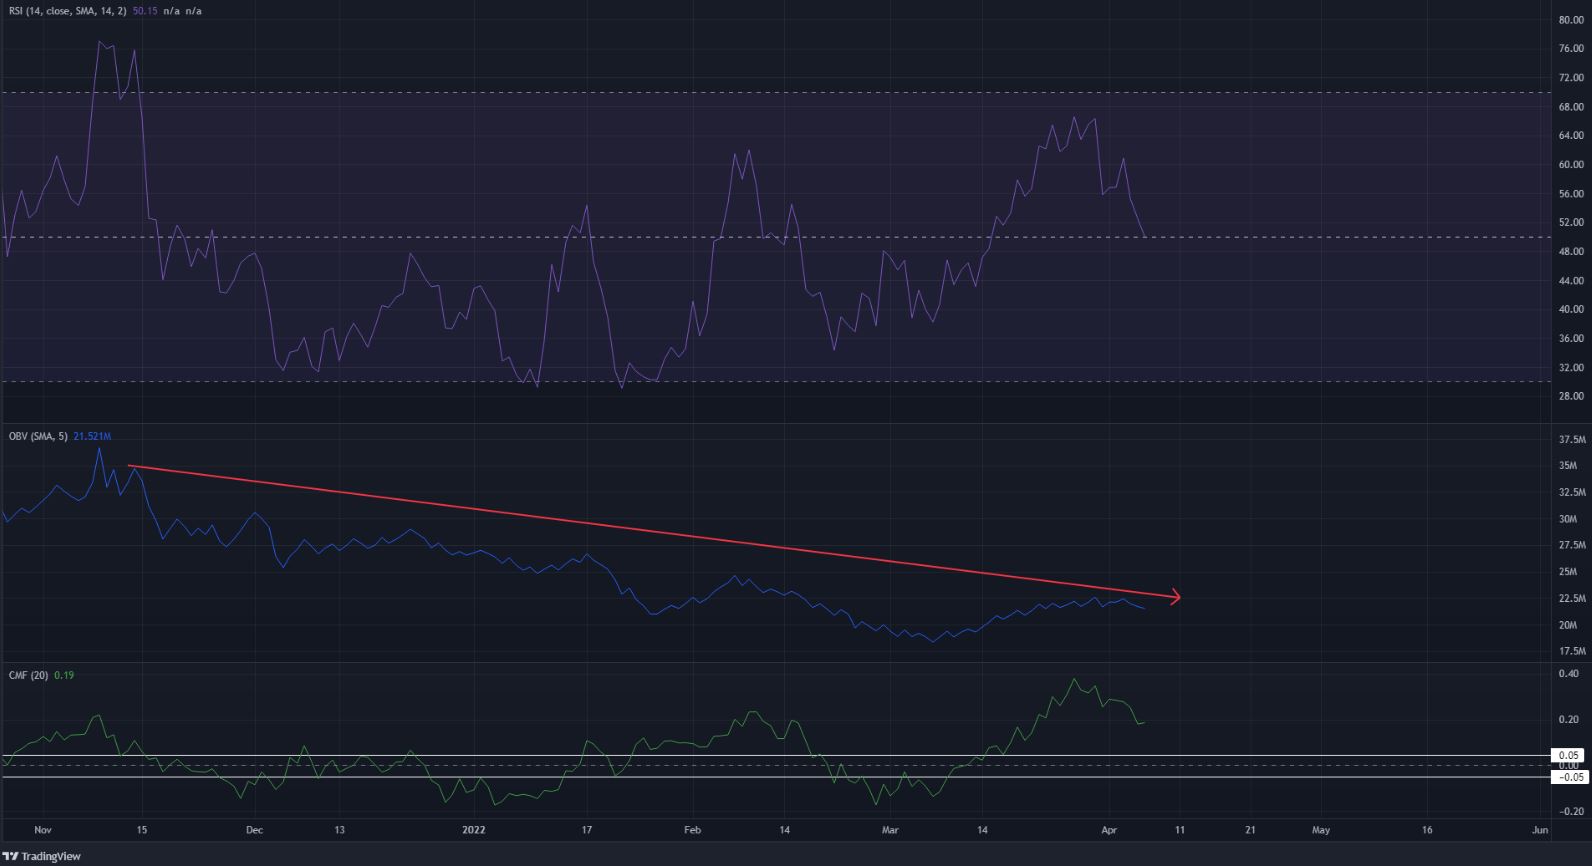Click the 80.00 RSI scale label
The height and width of the screenshot is (866, 1592).
(1571, 20)
